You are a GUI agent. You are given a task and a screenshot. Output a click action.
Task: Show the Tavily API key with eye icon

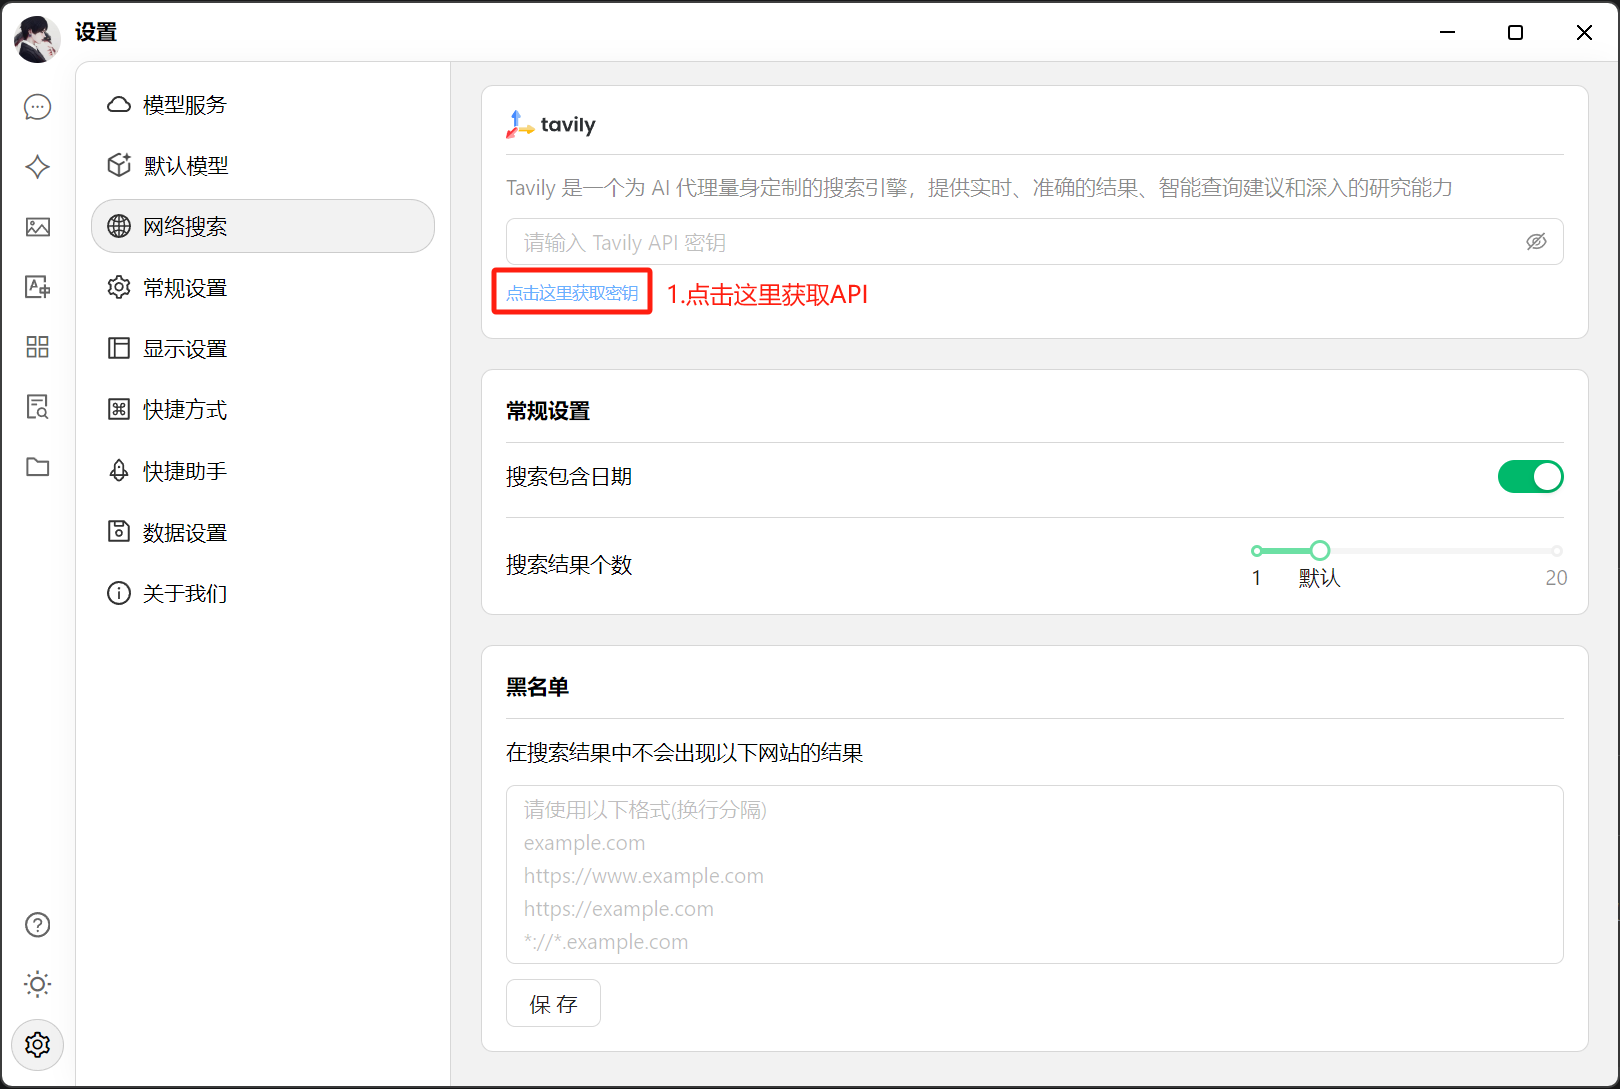click(x=1536, y=242)
